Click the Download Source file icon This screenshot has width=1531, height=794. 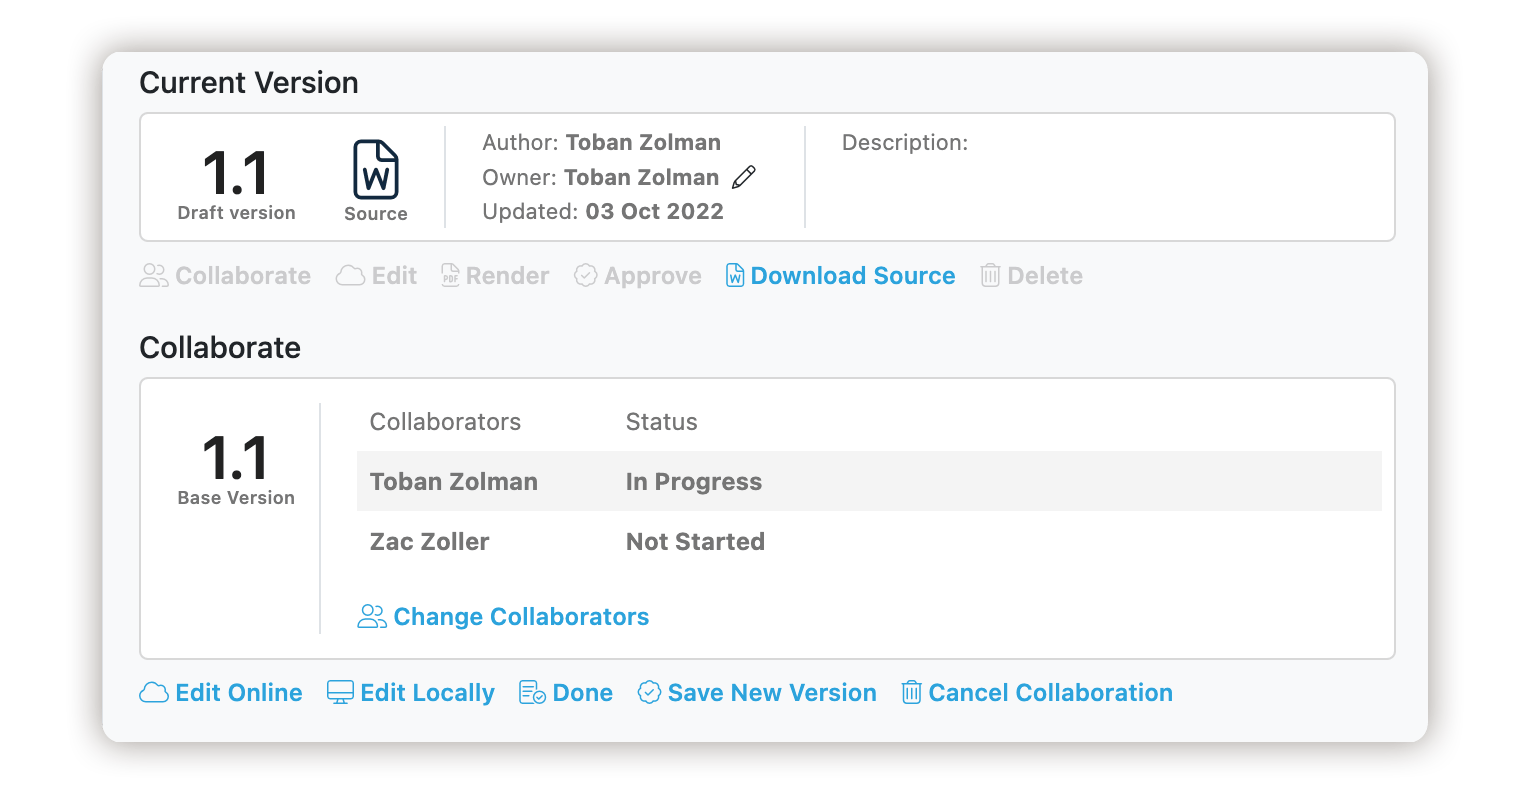735,276
